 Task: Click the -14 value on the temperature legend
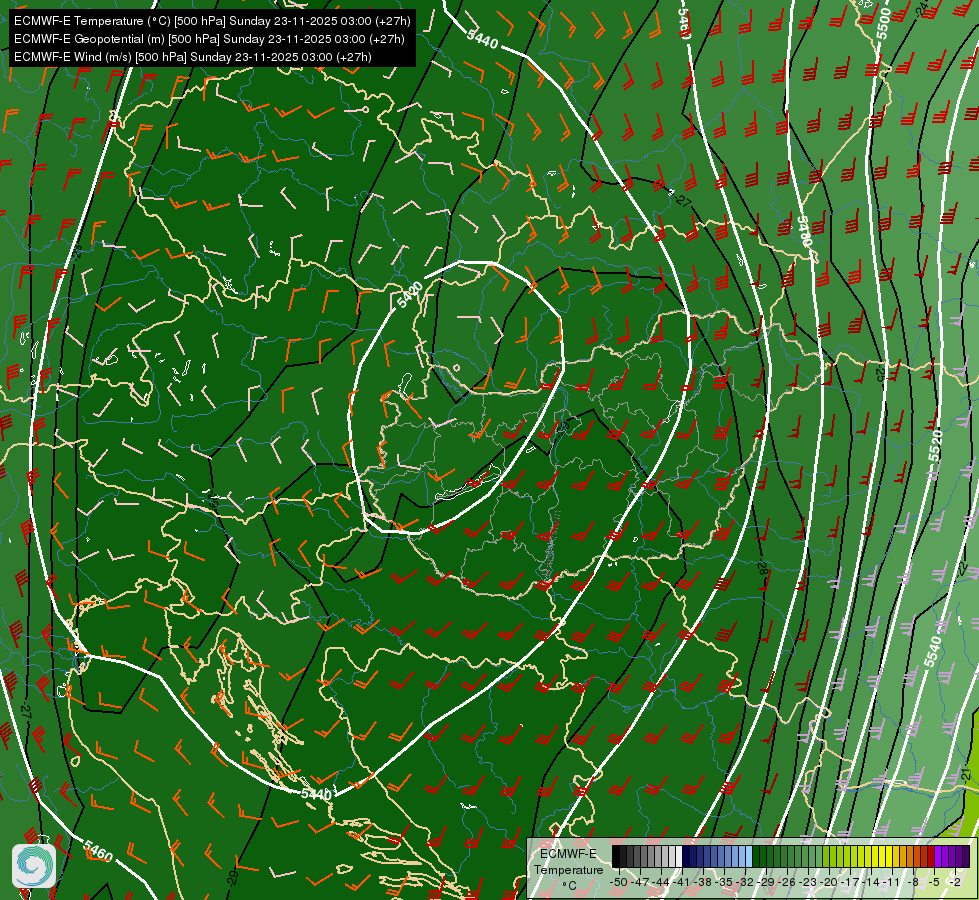[x=871, y=882]
